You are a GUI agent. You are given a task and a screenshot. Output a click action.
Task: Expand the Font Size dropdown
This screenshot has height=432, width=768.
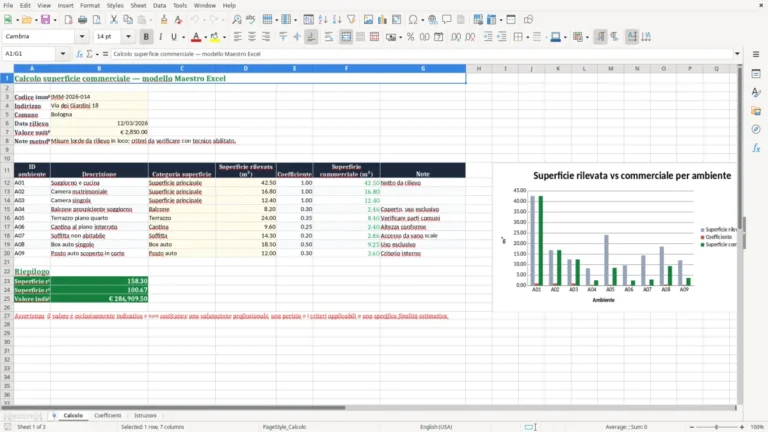click(x=128, y=37)
